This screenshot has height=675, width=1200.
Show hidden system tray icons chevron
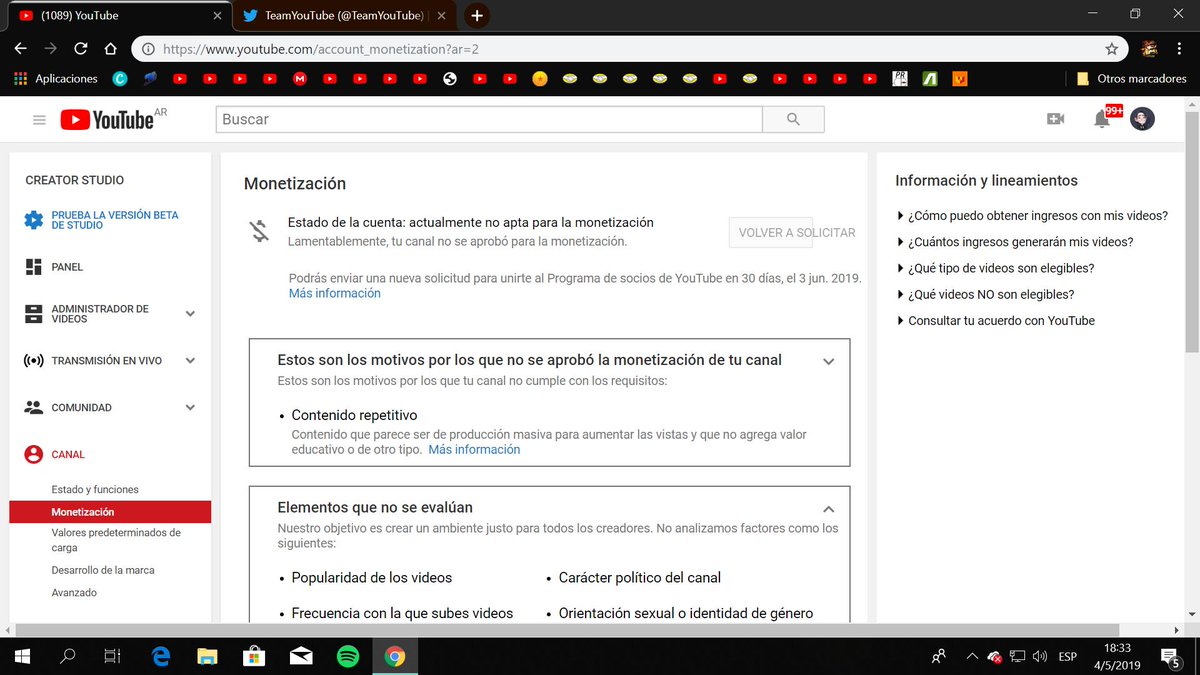(x=971, y=656)
